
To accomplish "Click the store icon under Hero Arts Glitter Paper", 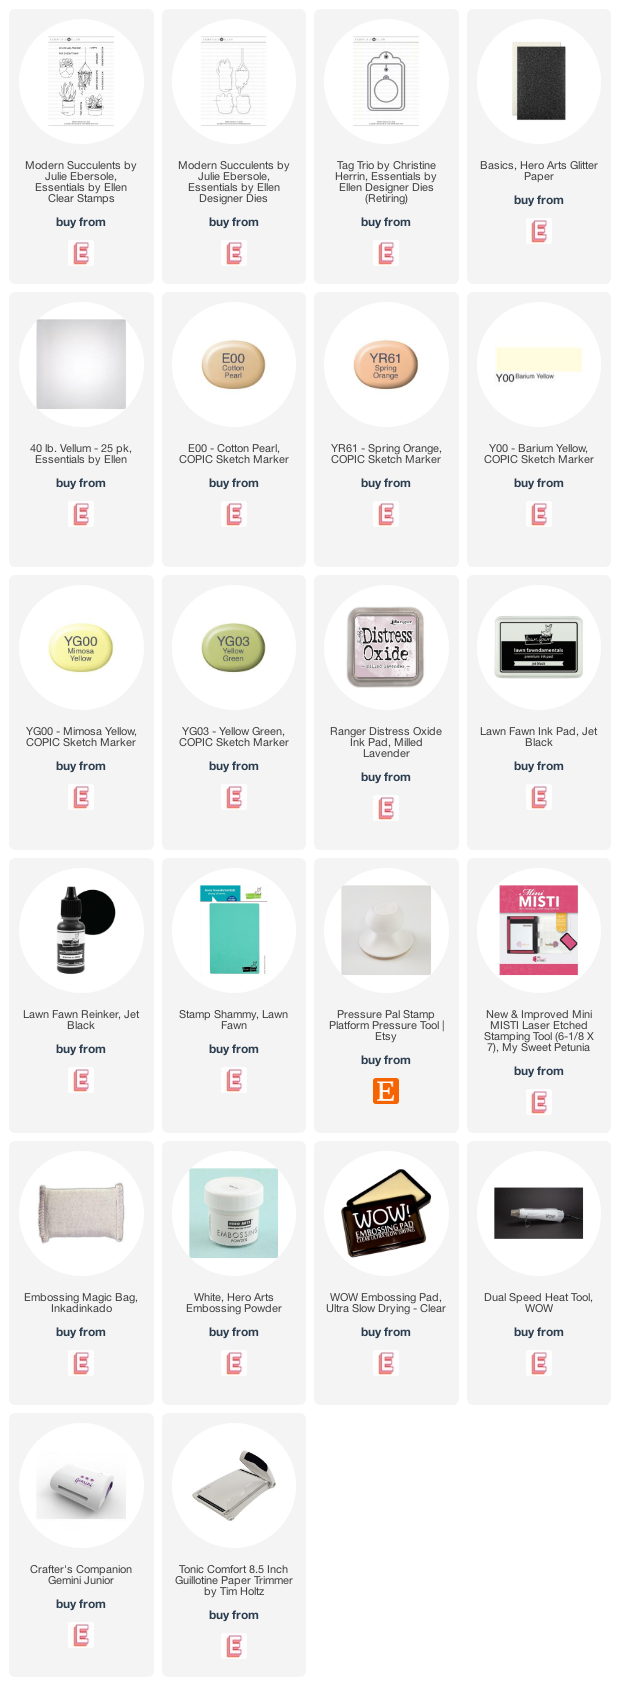I will (539, 232).
